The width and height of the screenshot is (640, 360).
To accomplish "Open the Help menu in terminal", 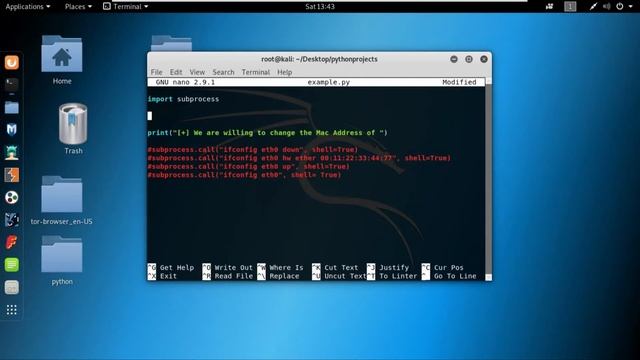I will (284, 72).
